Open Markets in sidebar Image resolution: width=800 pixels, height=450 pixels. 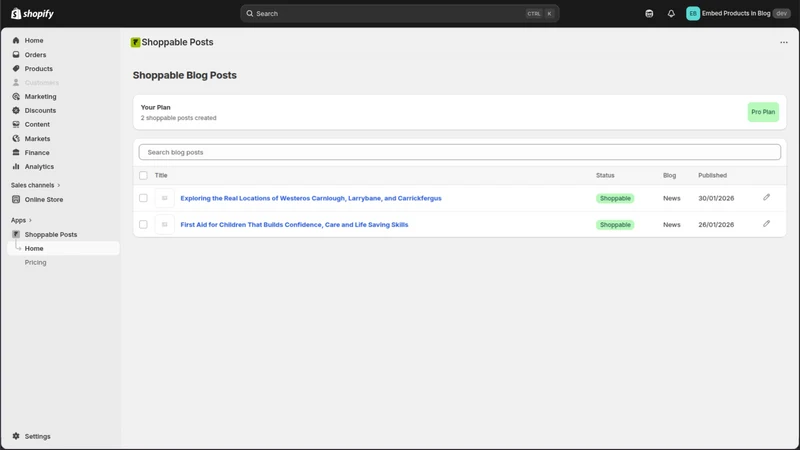pyautogui.click(x=37, y=138)
